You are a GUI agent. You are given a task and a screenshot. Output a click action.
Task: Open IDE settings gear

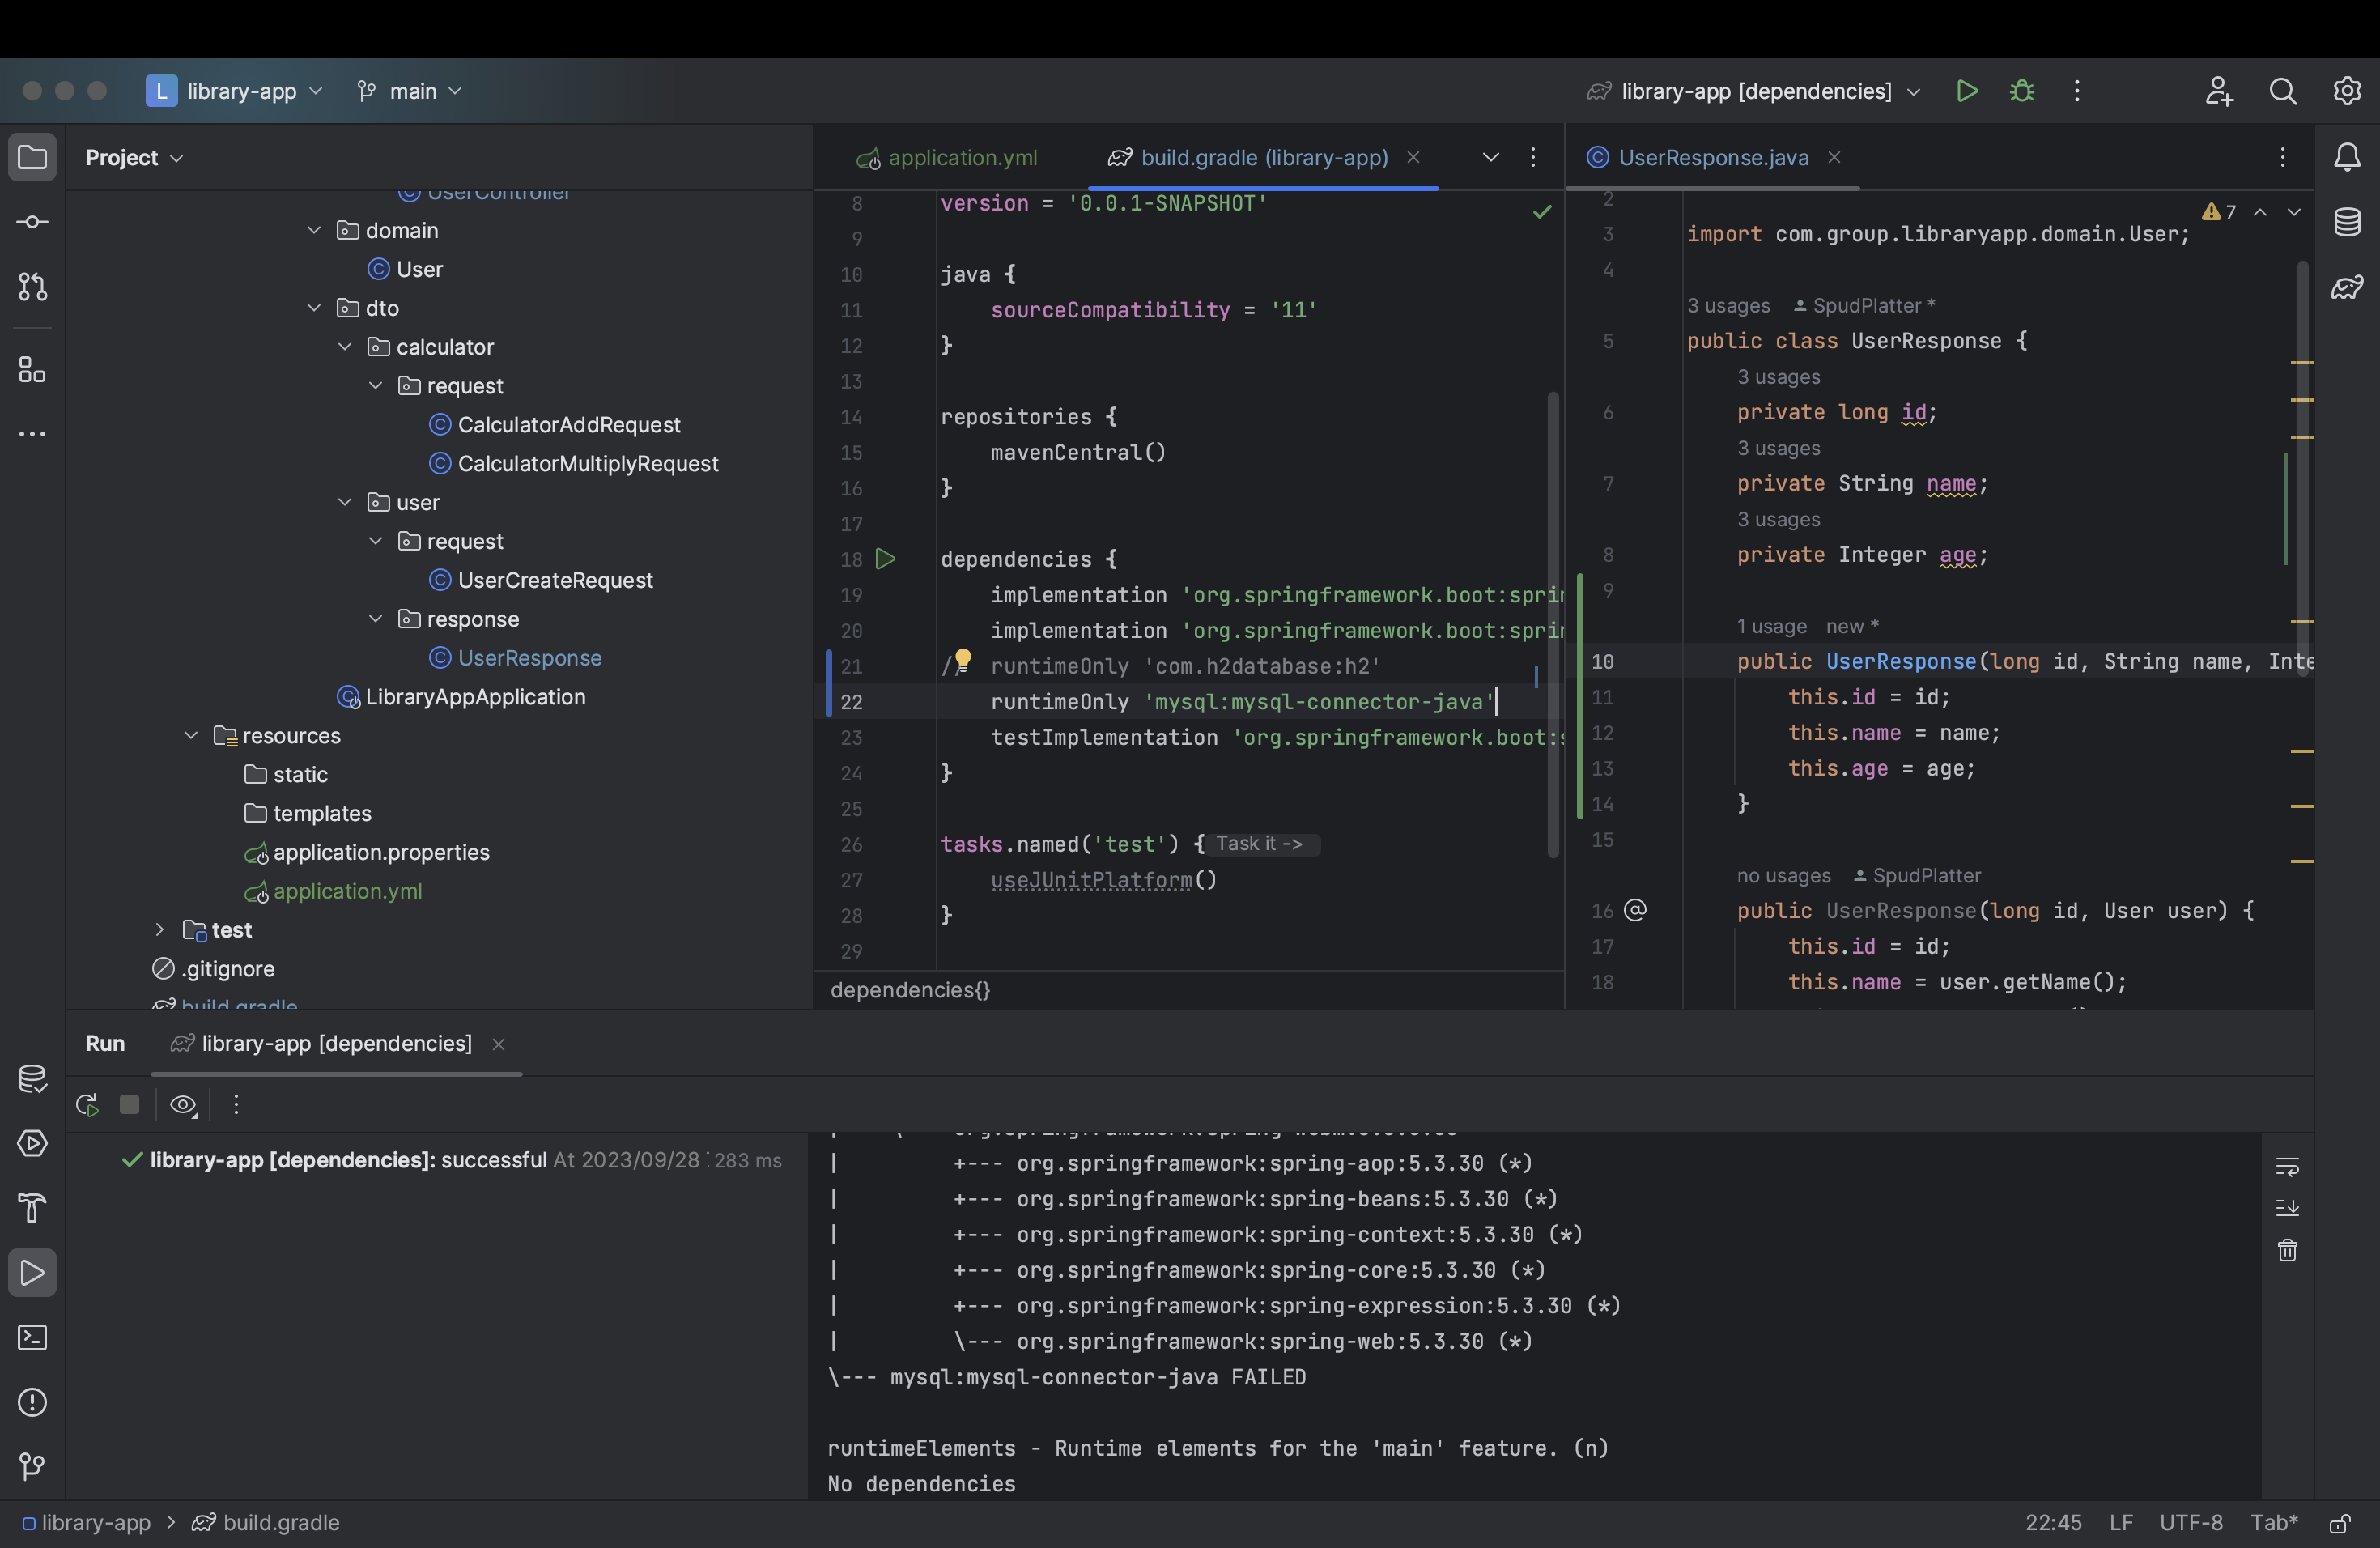(x=2347, y=91)
